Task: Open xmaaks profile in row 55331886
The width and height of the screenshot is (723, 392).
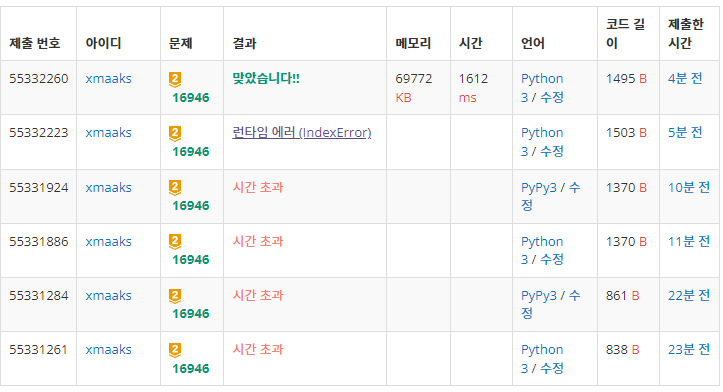Action: point(108,242)
